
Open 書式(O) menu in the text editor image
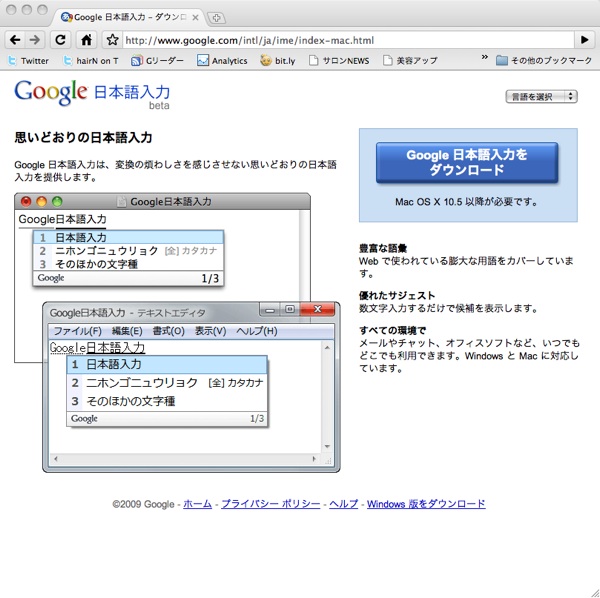[x=168, y=331]
